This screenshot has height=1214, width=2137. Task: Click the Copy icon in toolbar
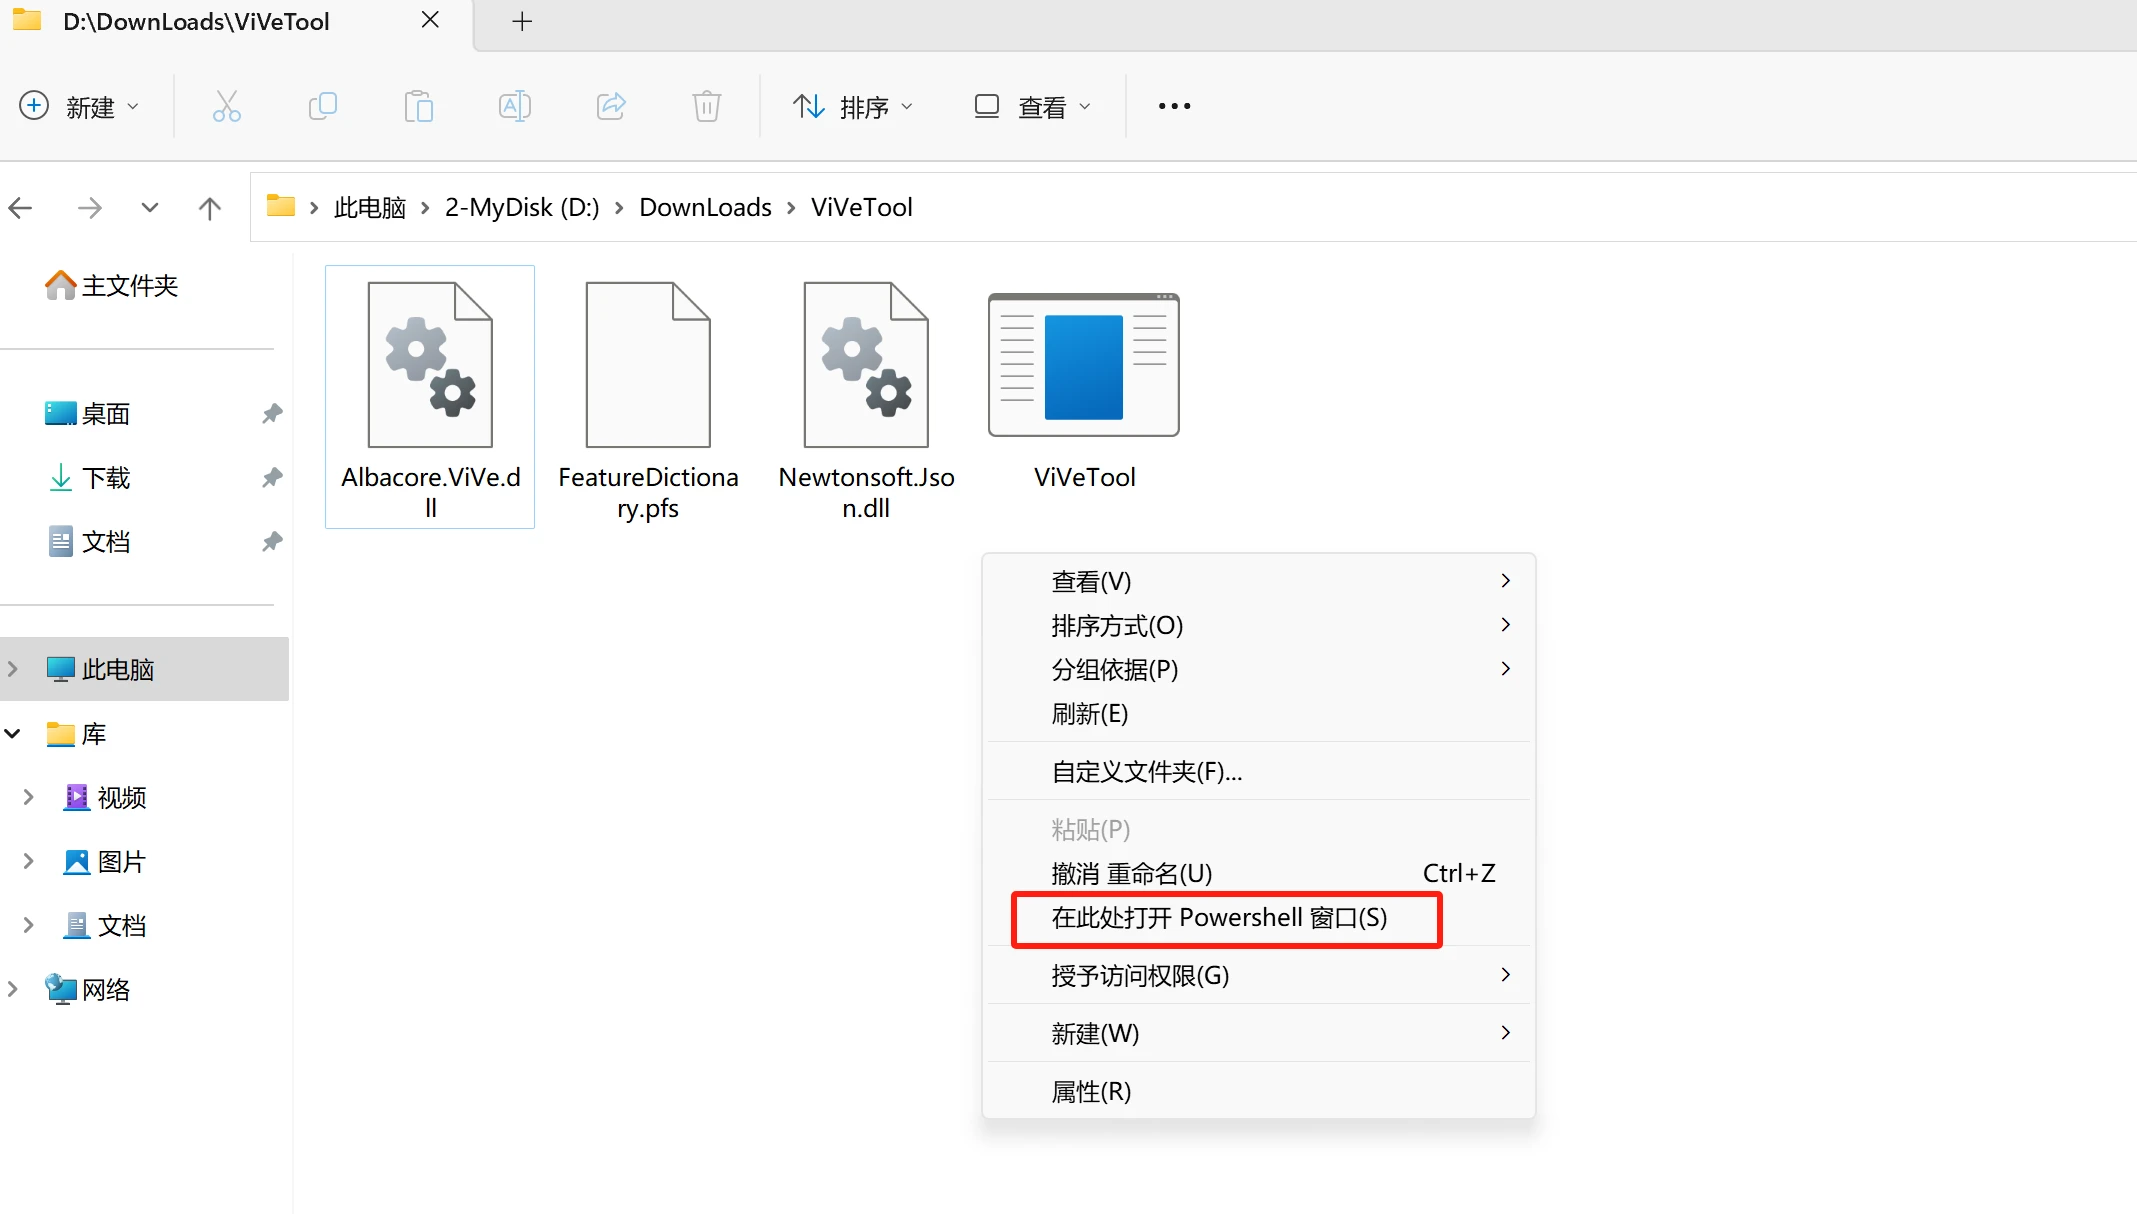[323, 106]
